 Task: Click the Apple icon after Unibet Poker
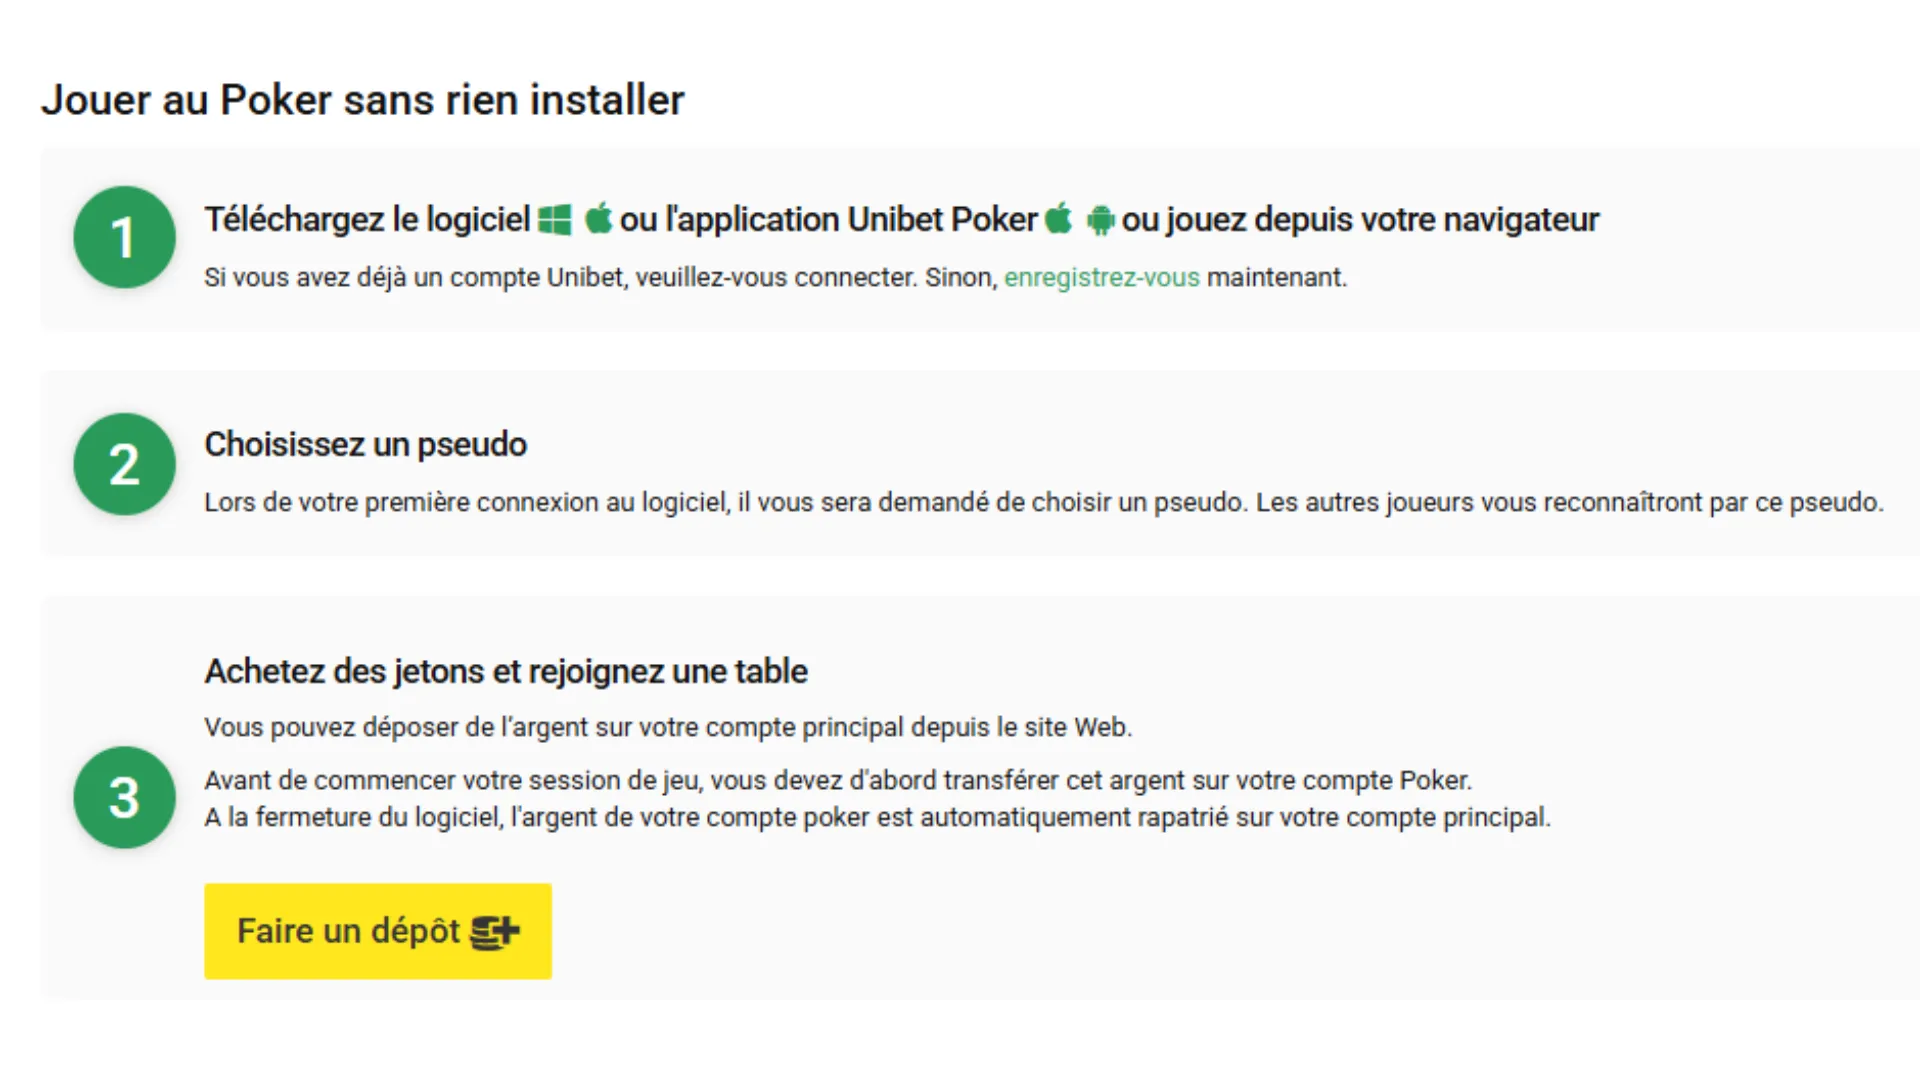click(x=1058, y=217)
